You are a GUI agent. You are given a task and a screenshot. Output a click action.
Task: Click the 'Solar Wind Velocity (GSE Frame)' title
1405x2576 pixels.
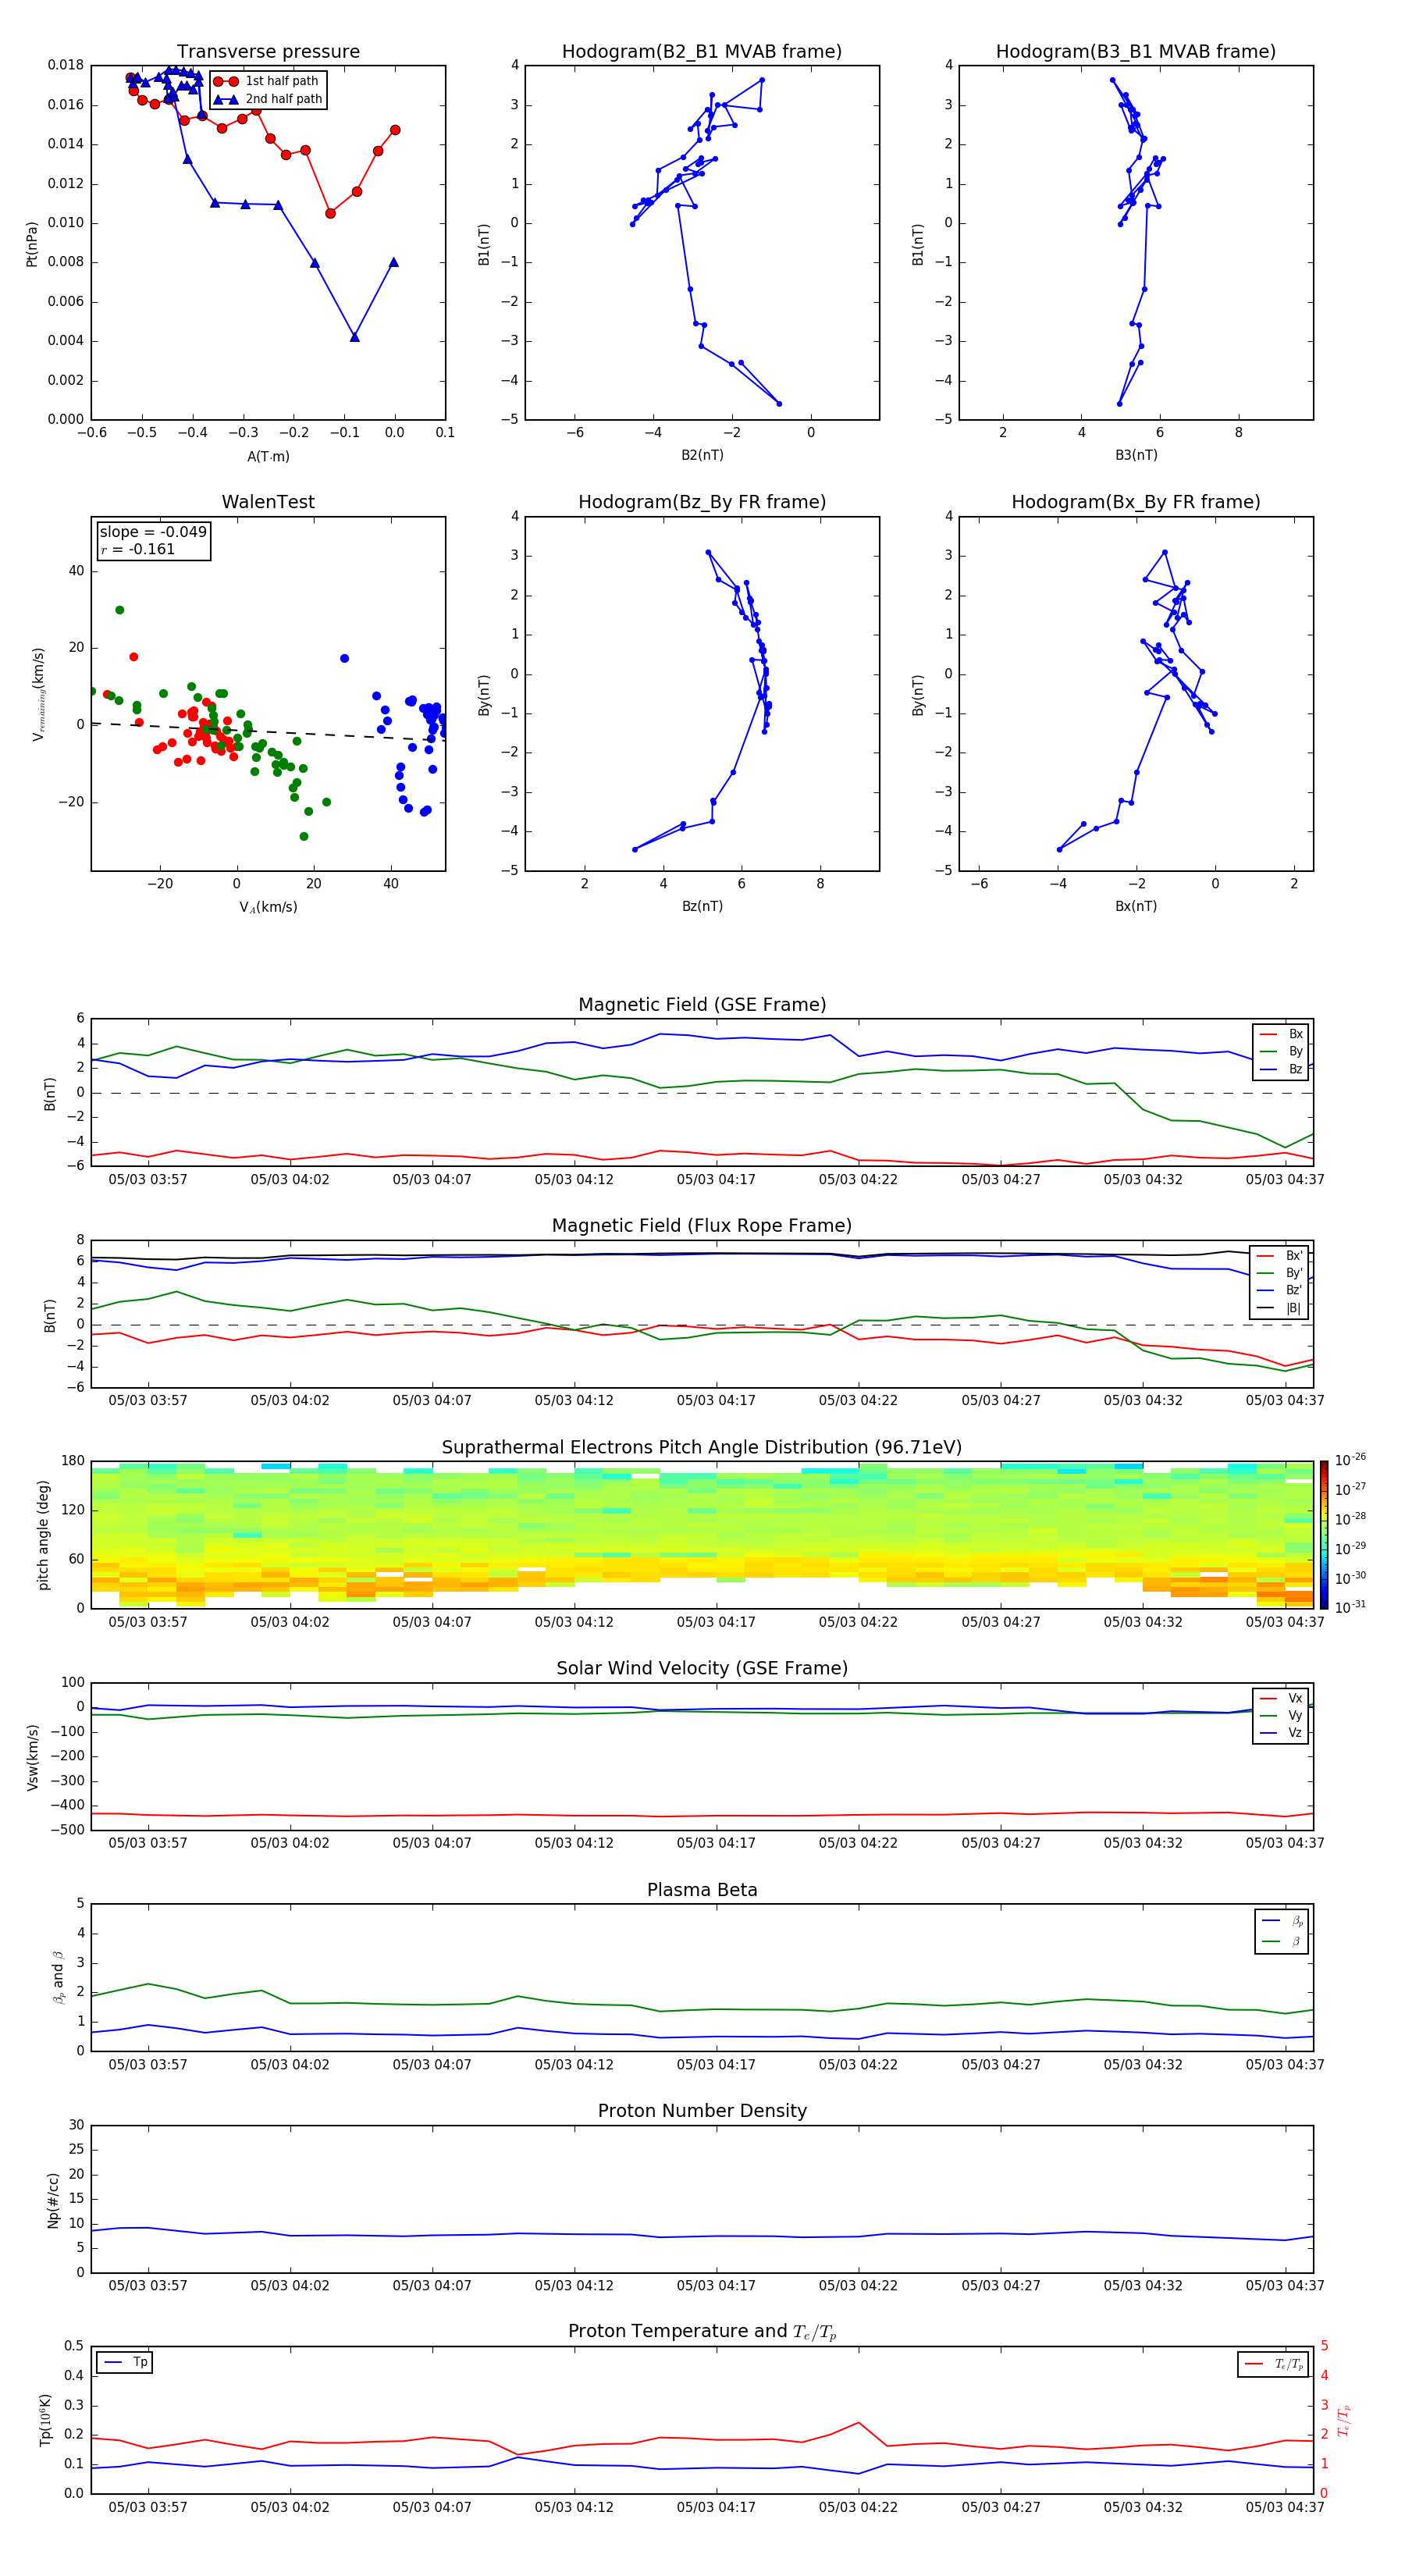[x=702, y=1668]
